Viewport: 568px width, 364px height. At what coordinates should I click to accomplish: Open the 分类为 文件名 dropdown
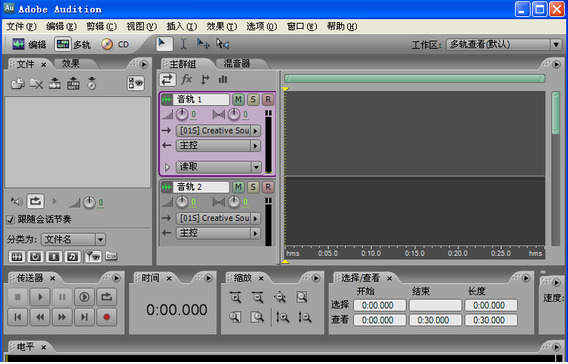coord(73,239)
